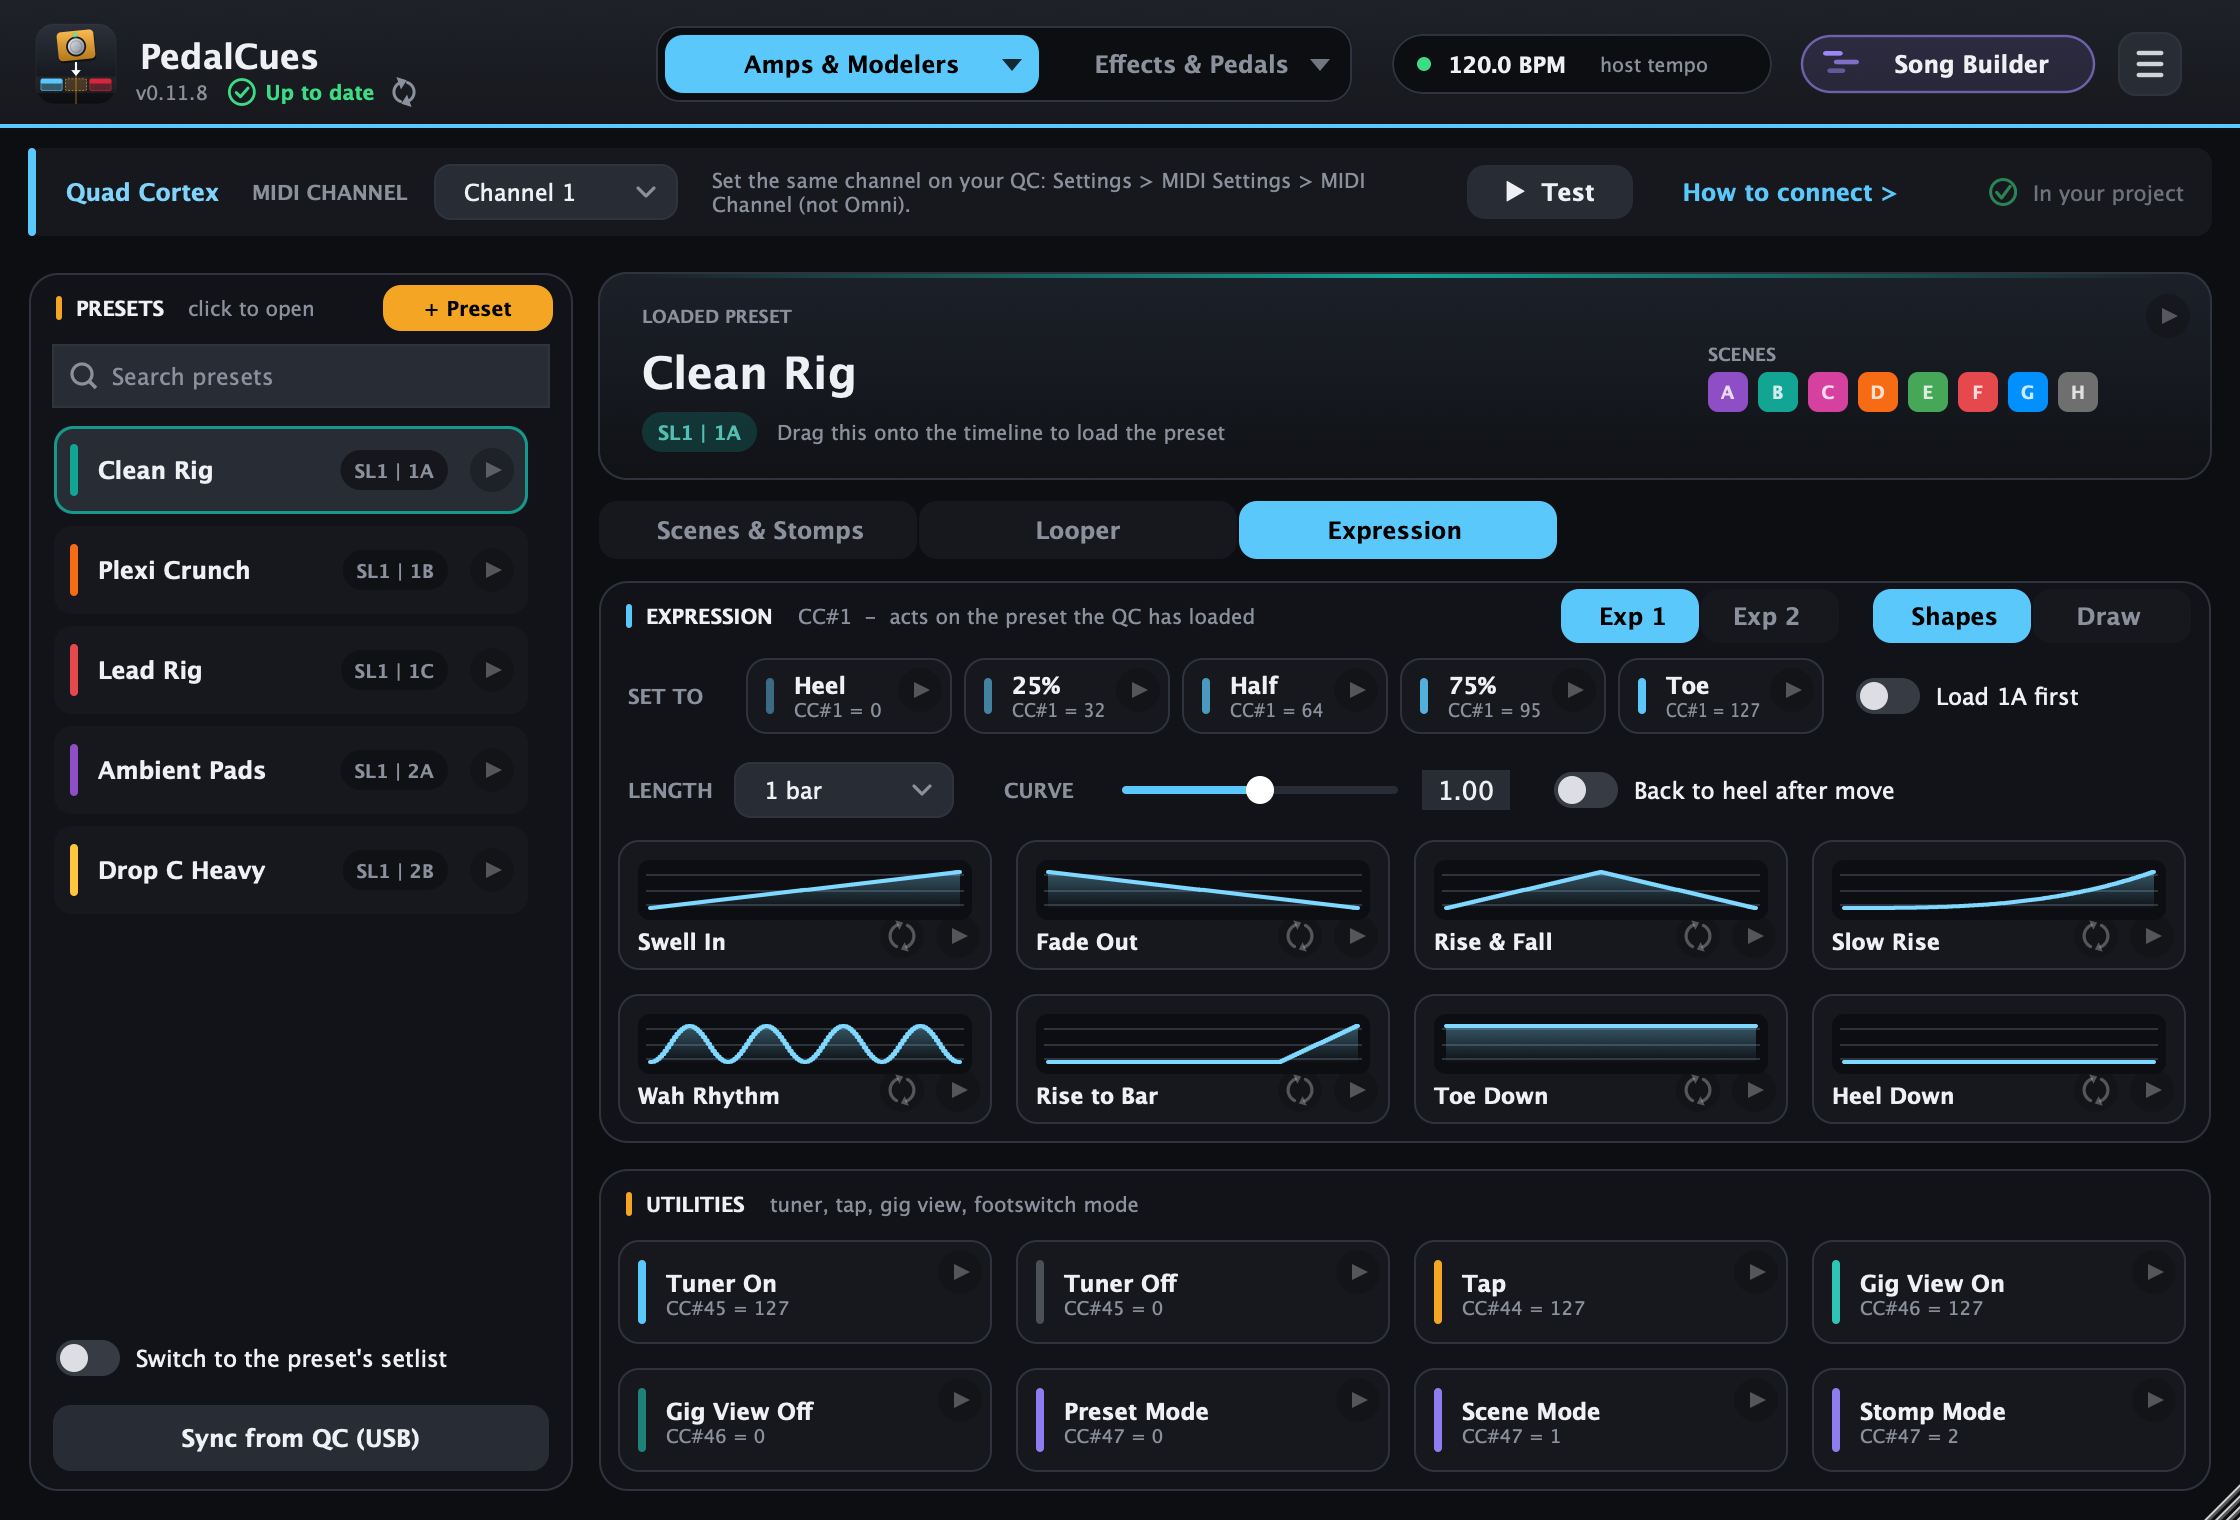2240x1520 pixels.
Task: Select scene D orange swatch
Action: click(x=1877, y=392)
